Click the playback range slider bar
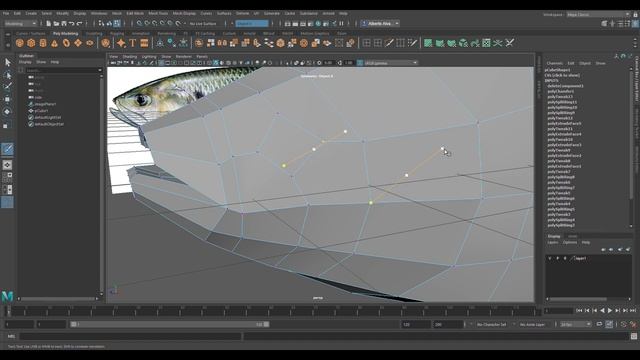640x360 pixels. 169,324
